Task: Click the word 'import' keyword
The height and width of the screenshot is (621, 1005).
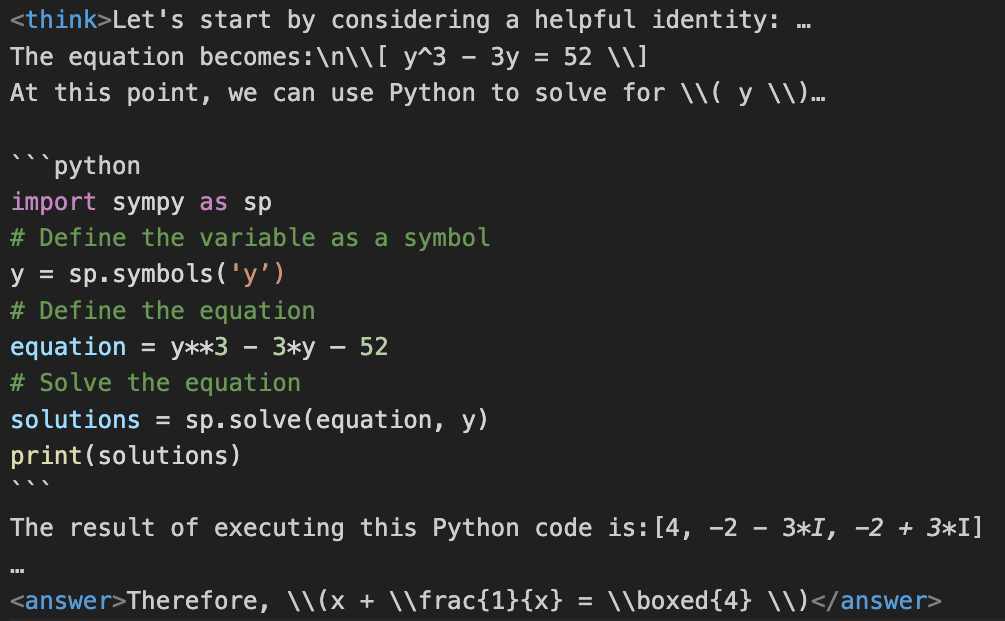Action: point(54,202)
